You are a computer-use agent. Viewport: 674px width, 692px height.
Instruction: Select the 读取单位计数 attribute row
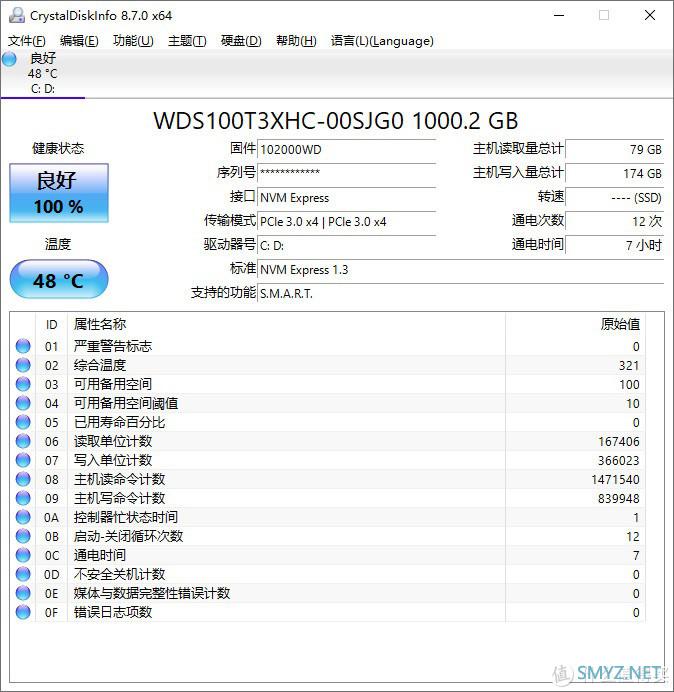click(328, 441)
